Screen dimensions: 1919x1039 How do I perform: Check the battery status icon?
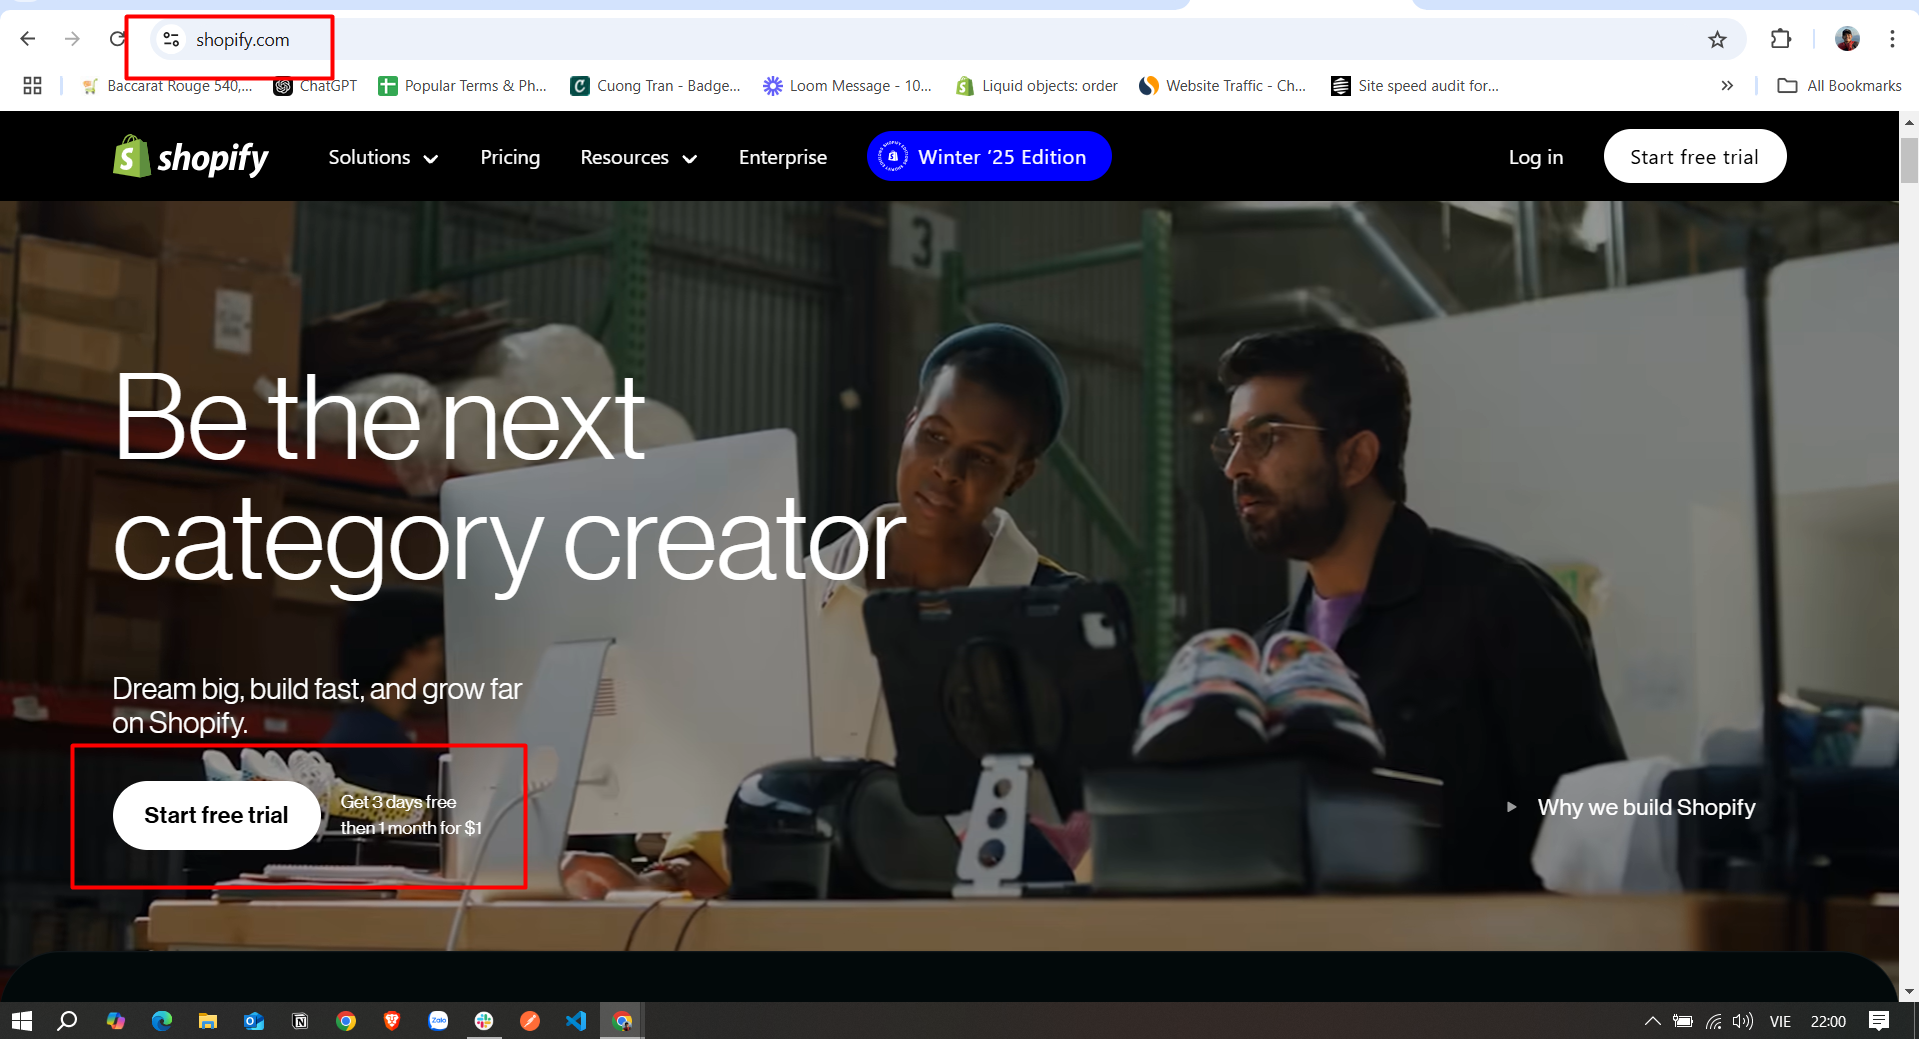1683,1021
